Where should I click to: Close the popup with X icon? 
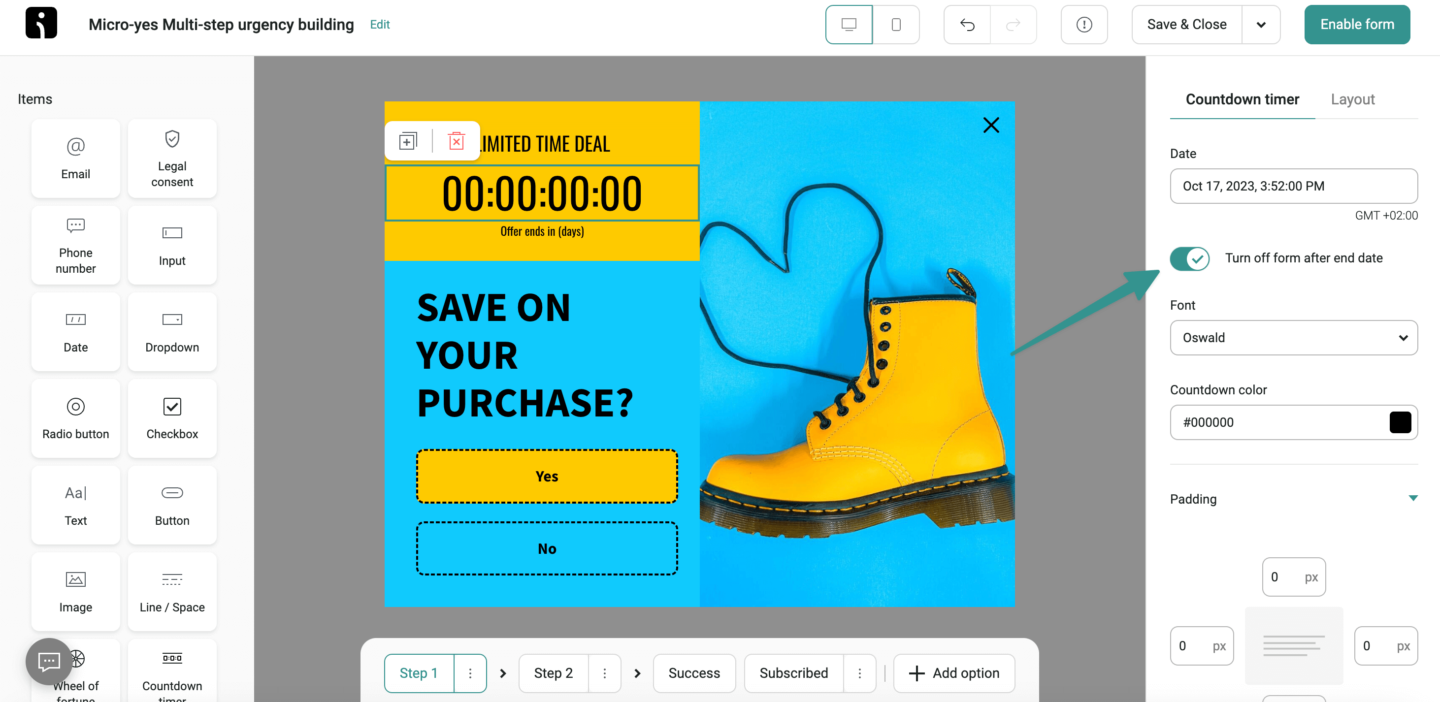click(991, 125)
